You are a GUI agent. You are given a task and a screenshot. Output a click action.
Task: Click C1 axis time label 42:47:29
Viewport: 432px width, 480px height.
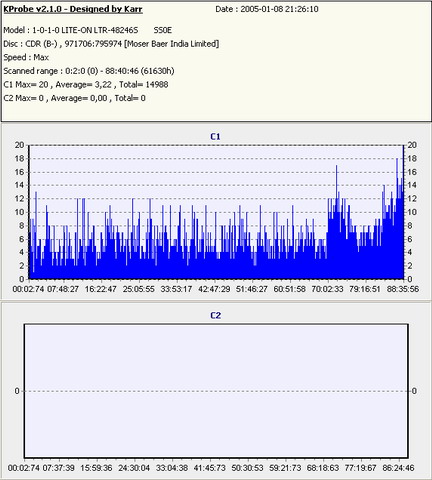pos(214,289)
